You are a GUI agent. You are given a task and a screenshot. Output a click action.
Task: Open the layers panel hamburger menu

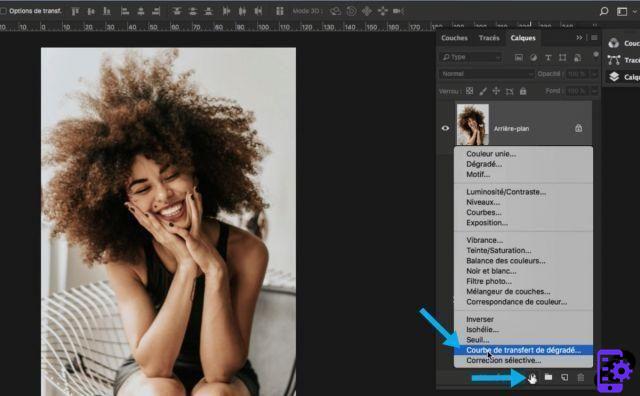(x=594, y=38)
